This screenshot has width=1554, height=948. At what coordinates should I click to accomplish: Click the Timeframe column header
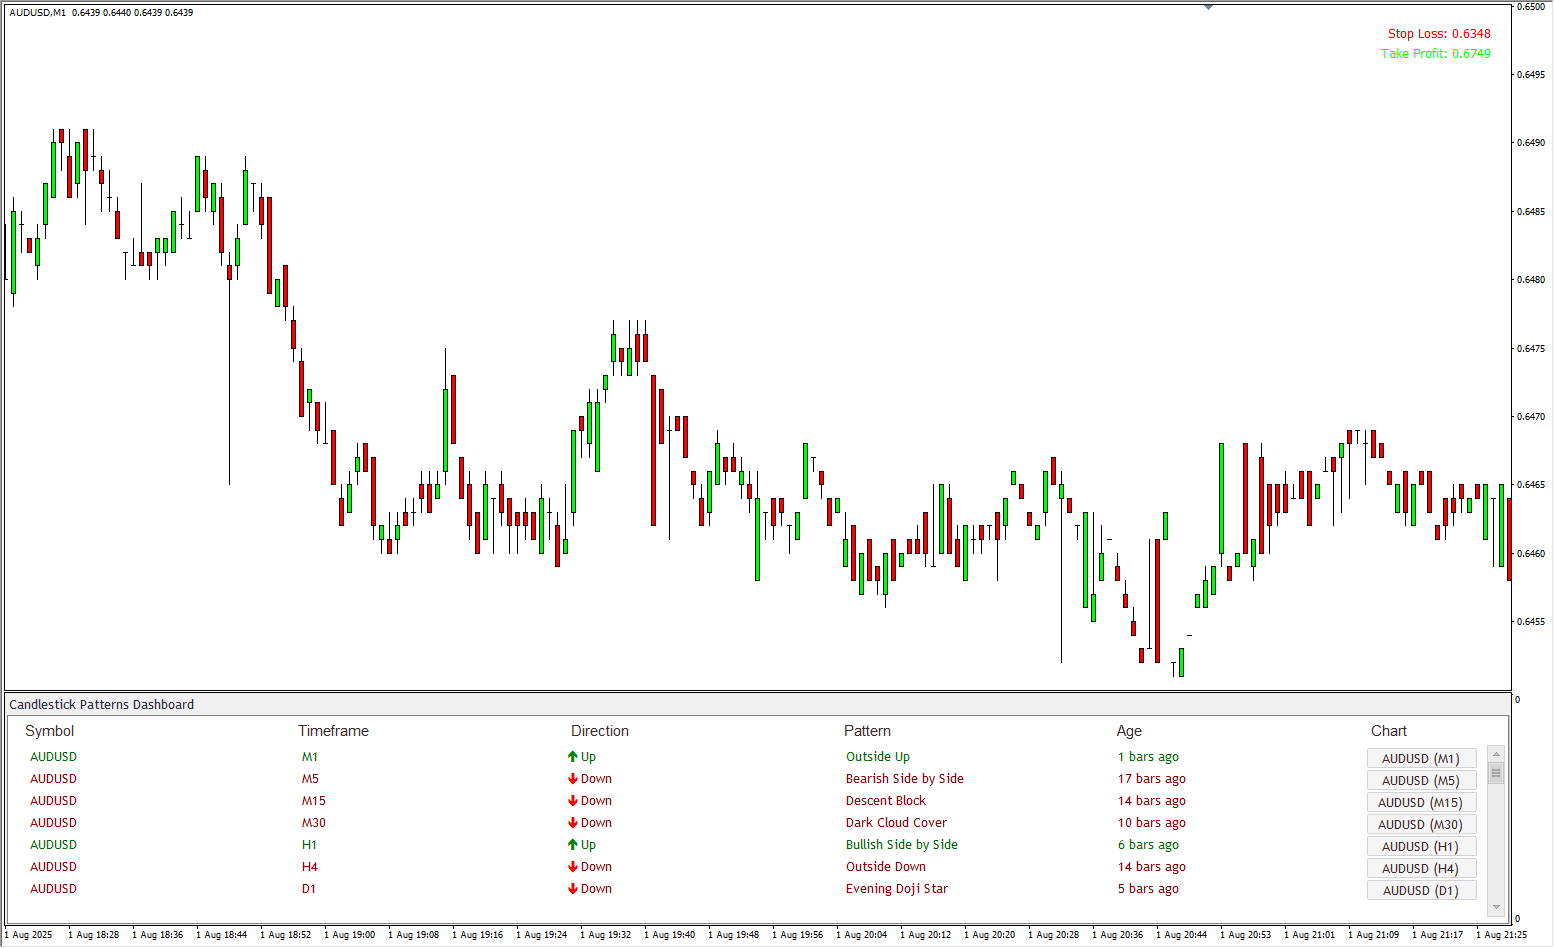pos(333,731)
